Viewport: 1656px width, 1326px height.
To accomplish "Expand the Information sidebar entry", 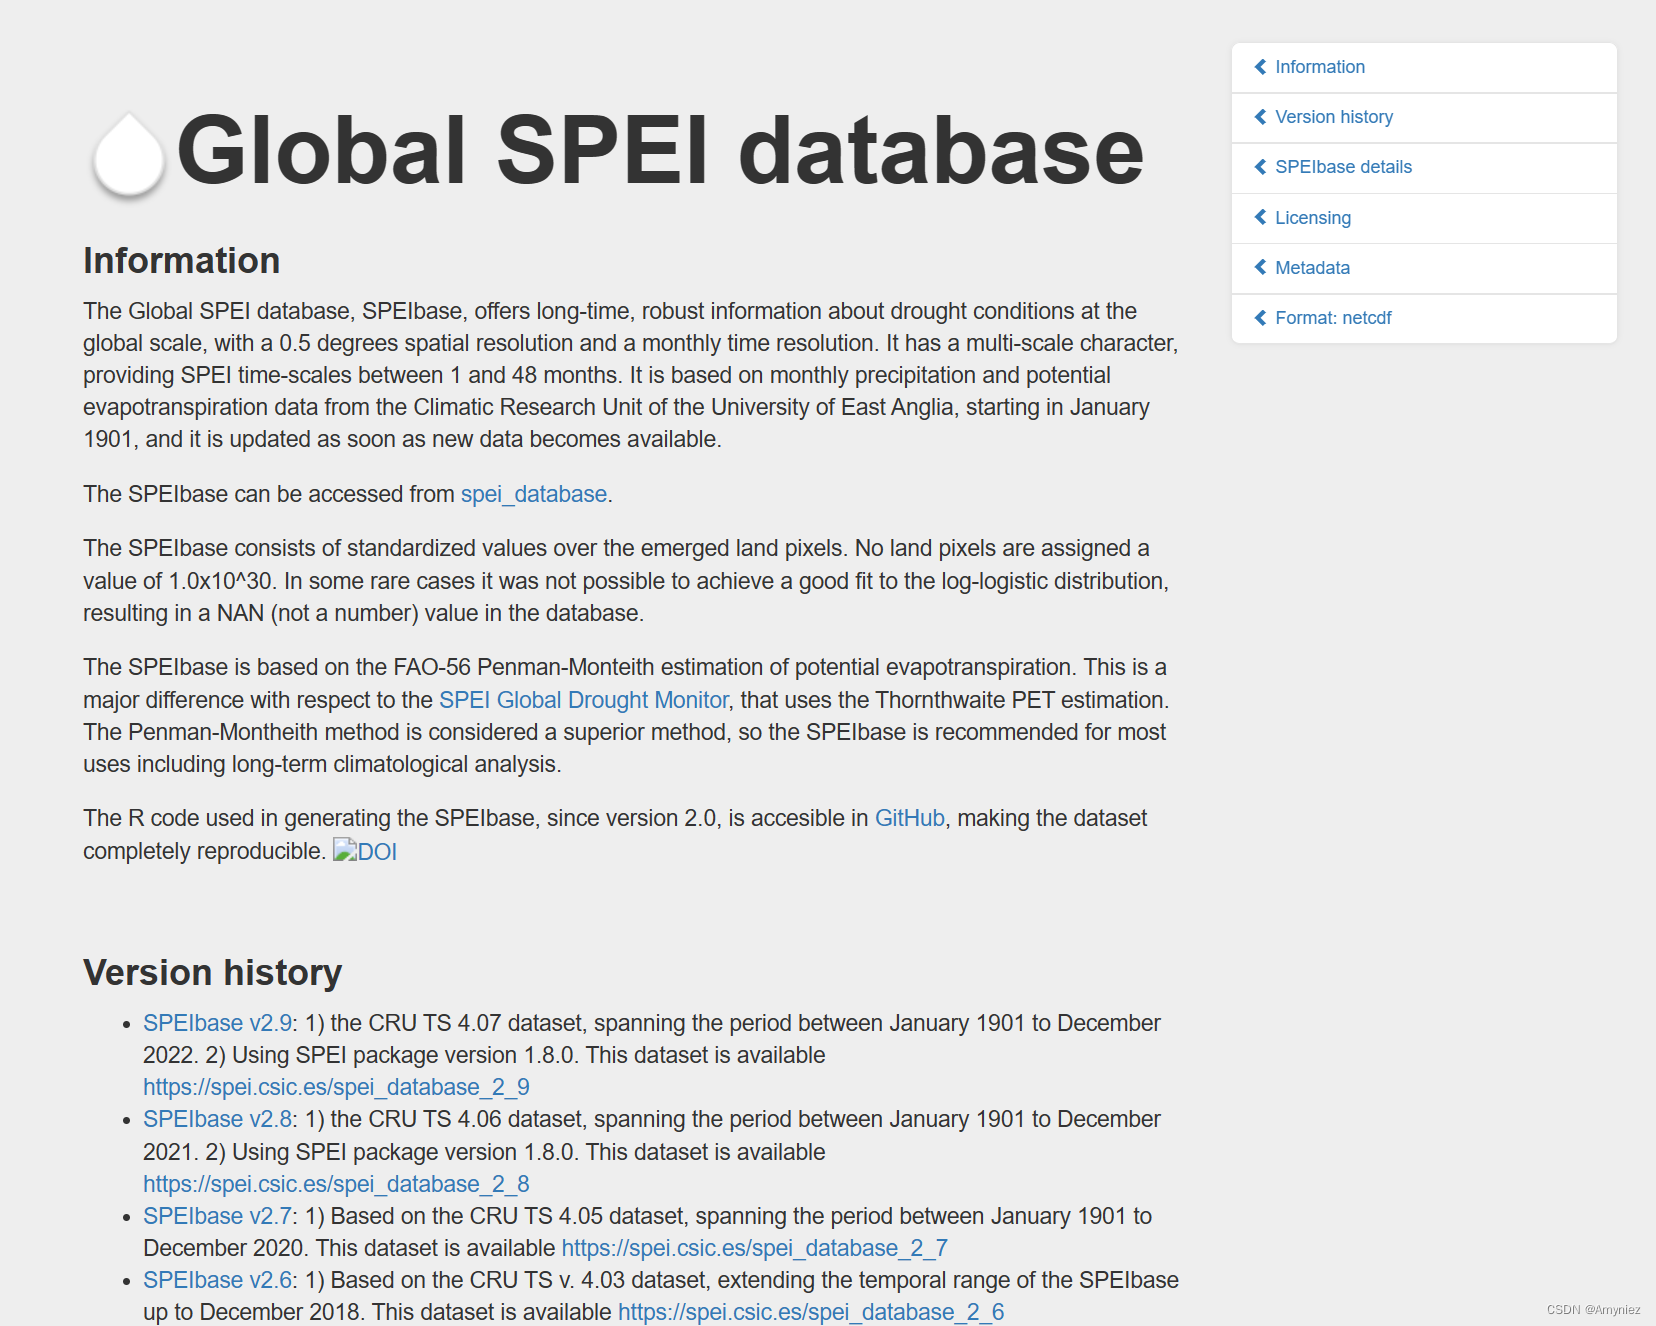I will pos(1319,66).
